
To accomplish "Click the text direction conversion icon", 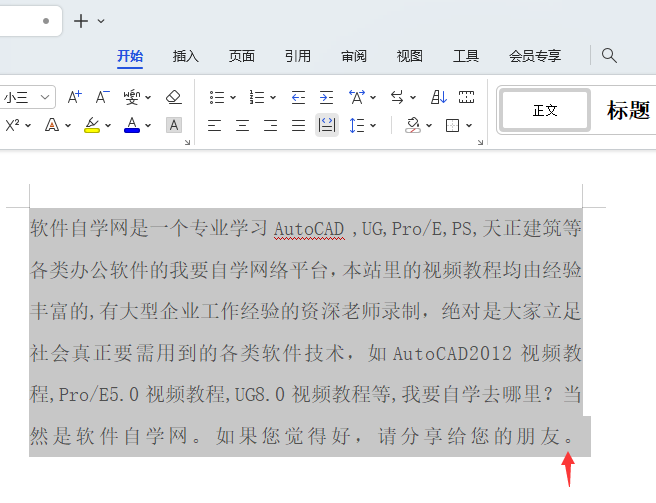I will (397, 97).
